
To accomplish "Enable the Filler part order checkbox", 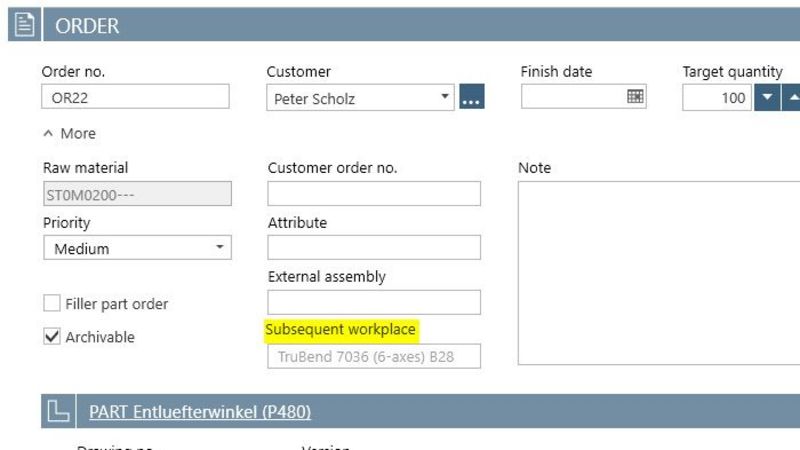I will (x=52, y=304).
